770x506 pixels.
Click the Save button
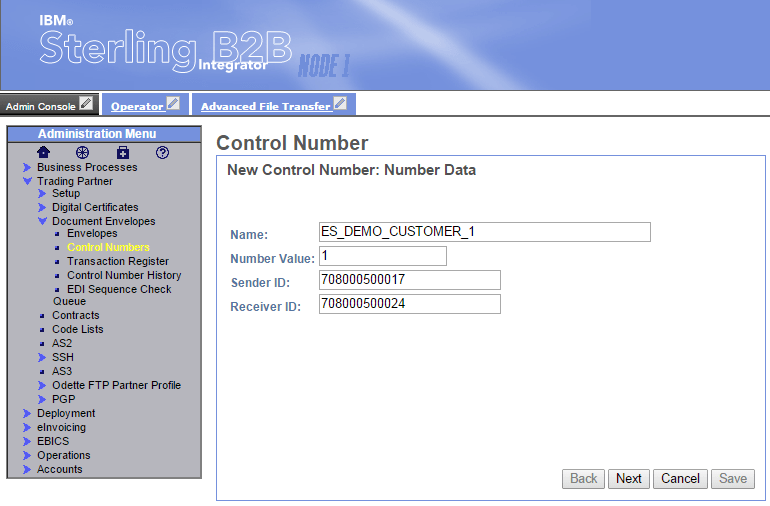tap(733, 478)
